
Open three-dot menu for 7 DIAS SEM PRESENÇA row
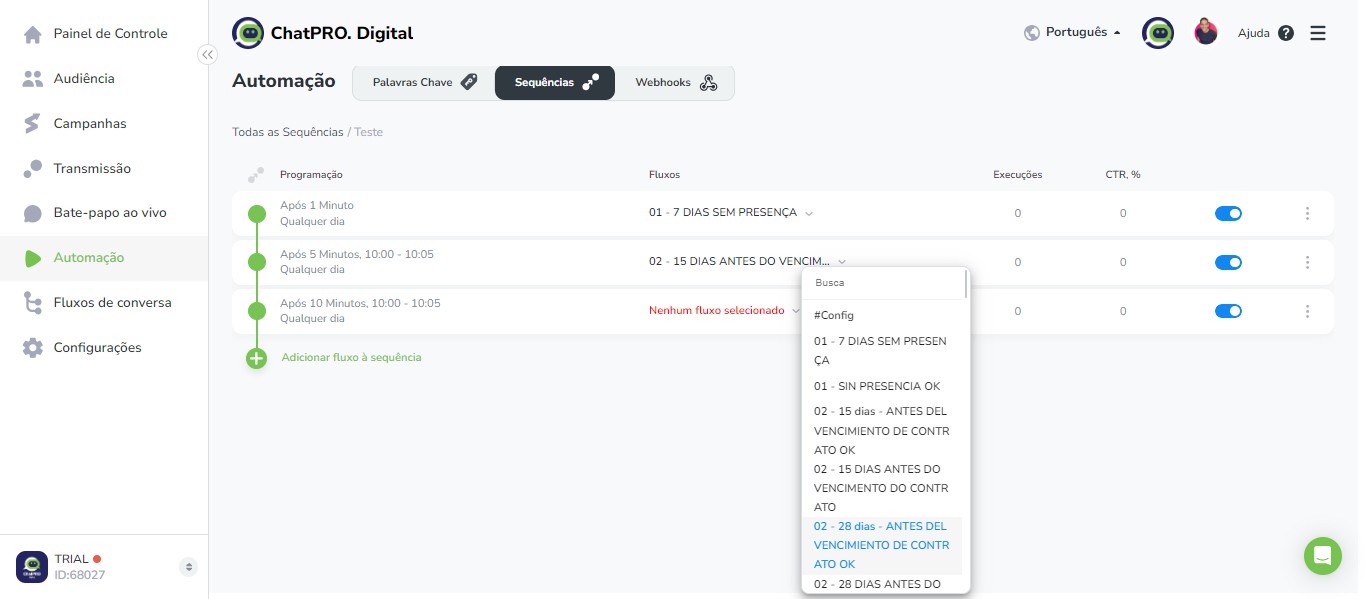click(1307, 213)
